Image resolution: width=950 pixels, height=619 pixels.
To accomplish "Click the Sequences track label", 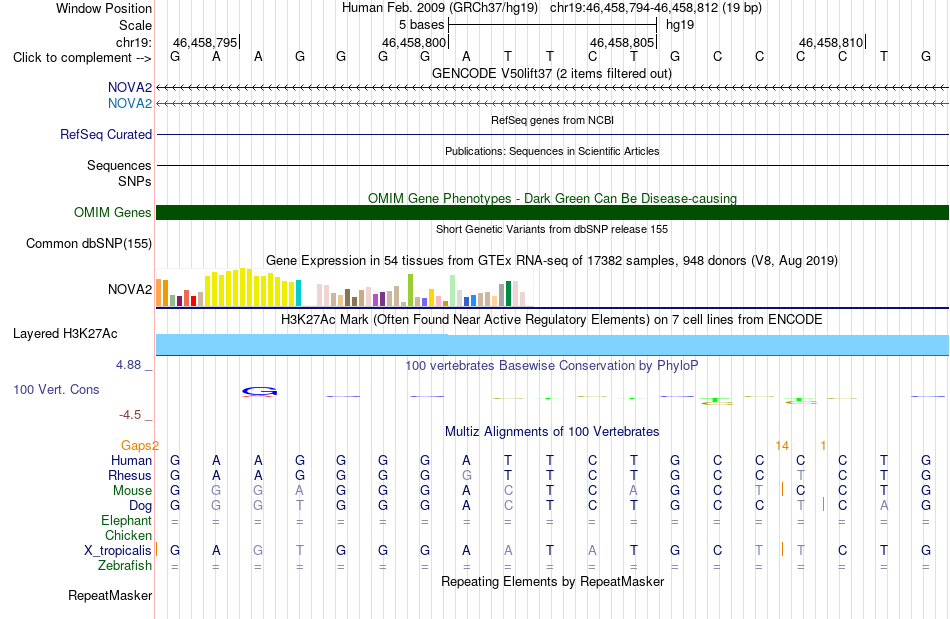I will point(119,165).
